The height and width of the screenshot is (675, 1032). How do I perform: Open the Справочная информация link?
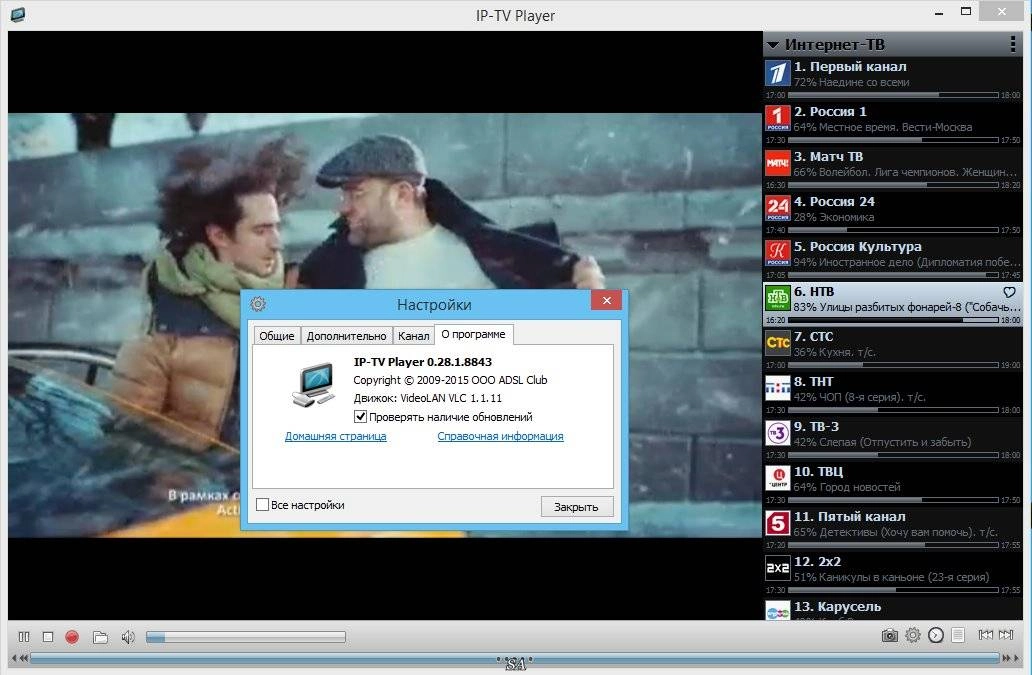[500, 436]
